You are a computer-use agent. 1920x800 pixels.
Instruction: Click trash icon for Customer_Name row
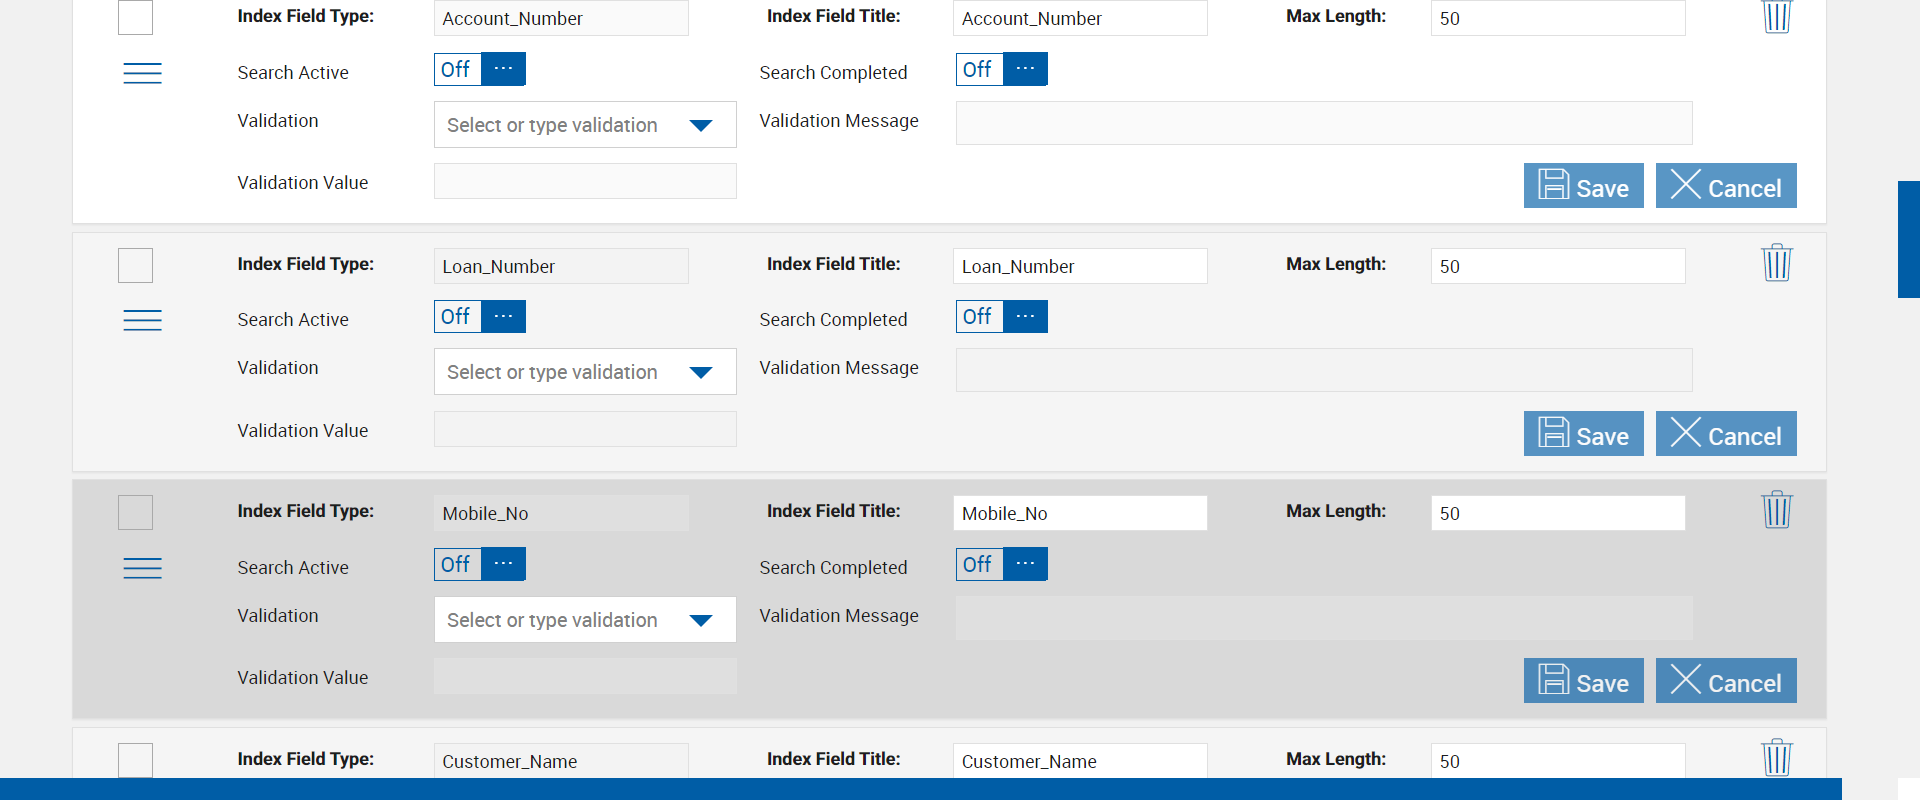(1776, 758)
